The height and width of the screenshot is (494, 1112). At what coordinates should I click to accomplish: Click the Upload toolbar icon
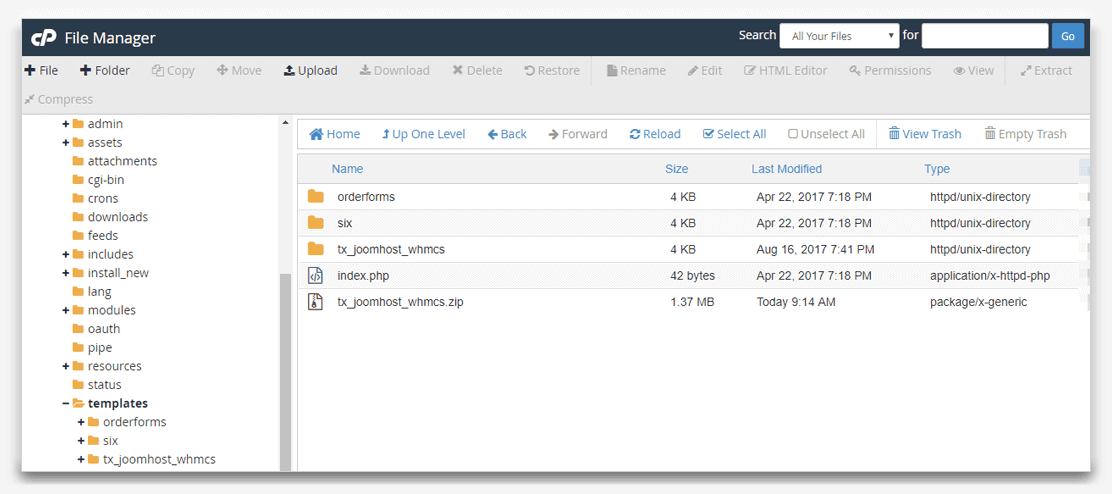[289, 71]
